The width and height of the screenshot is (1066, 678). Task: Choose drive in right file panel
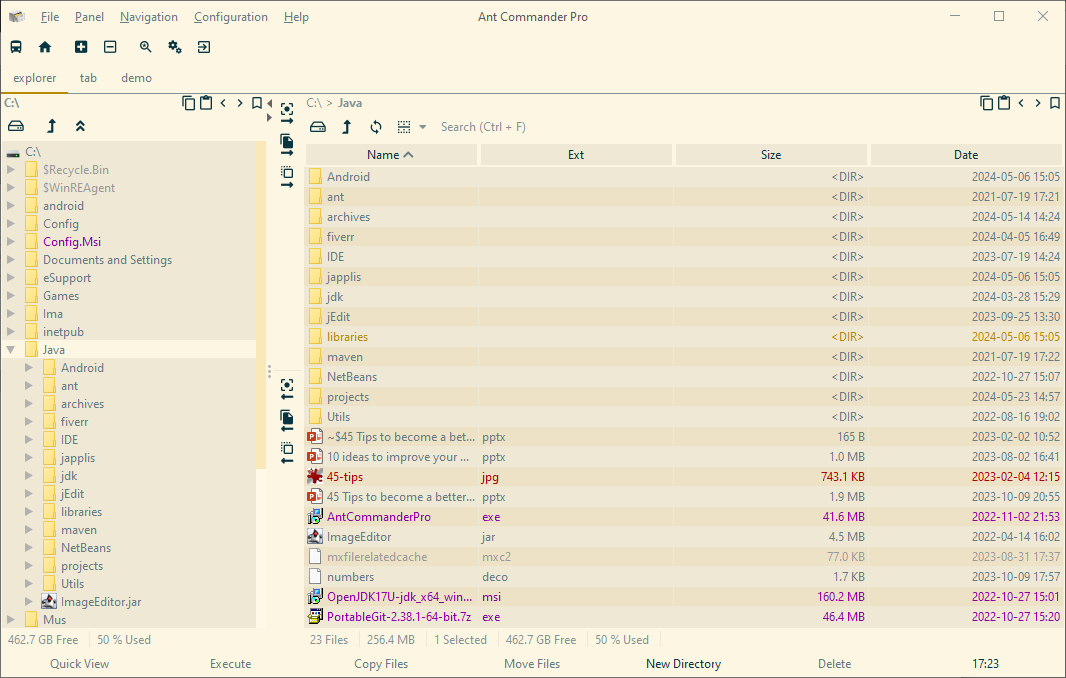(x=317, y=127)
